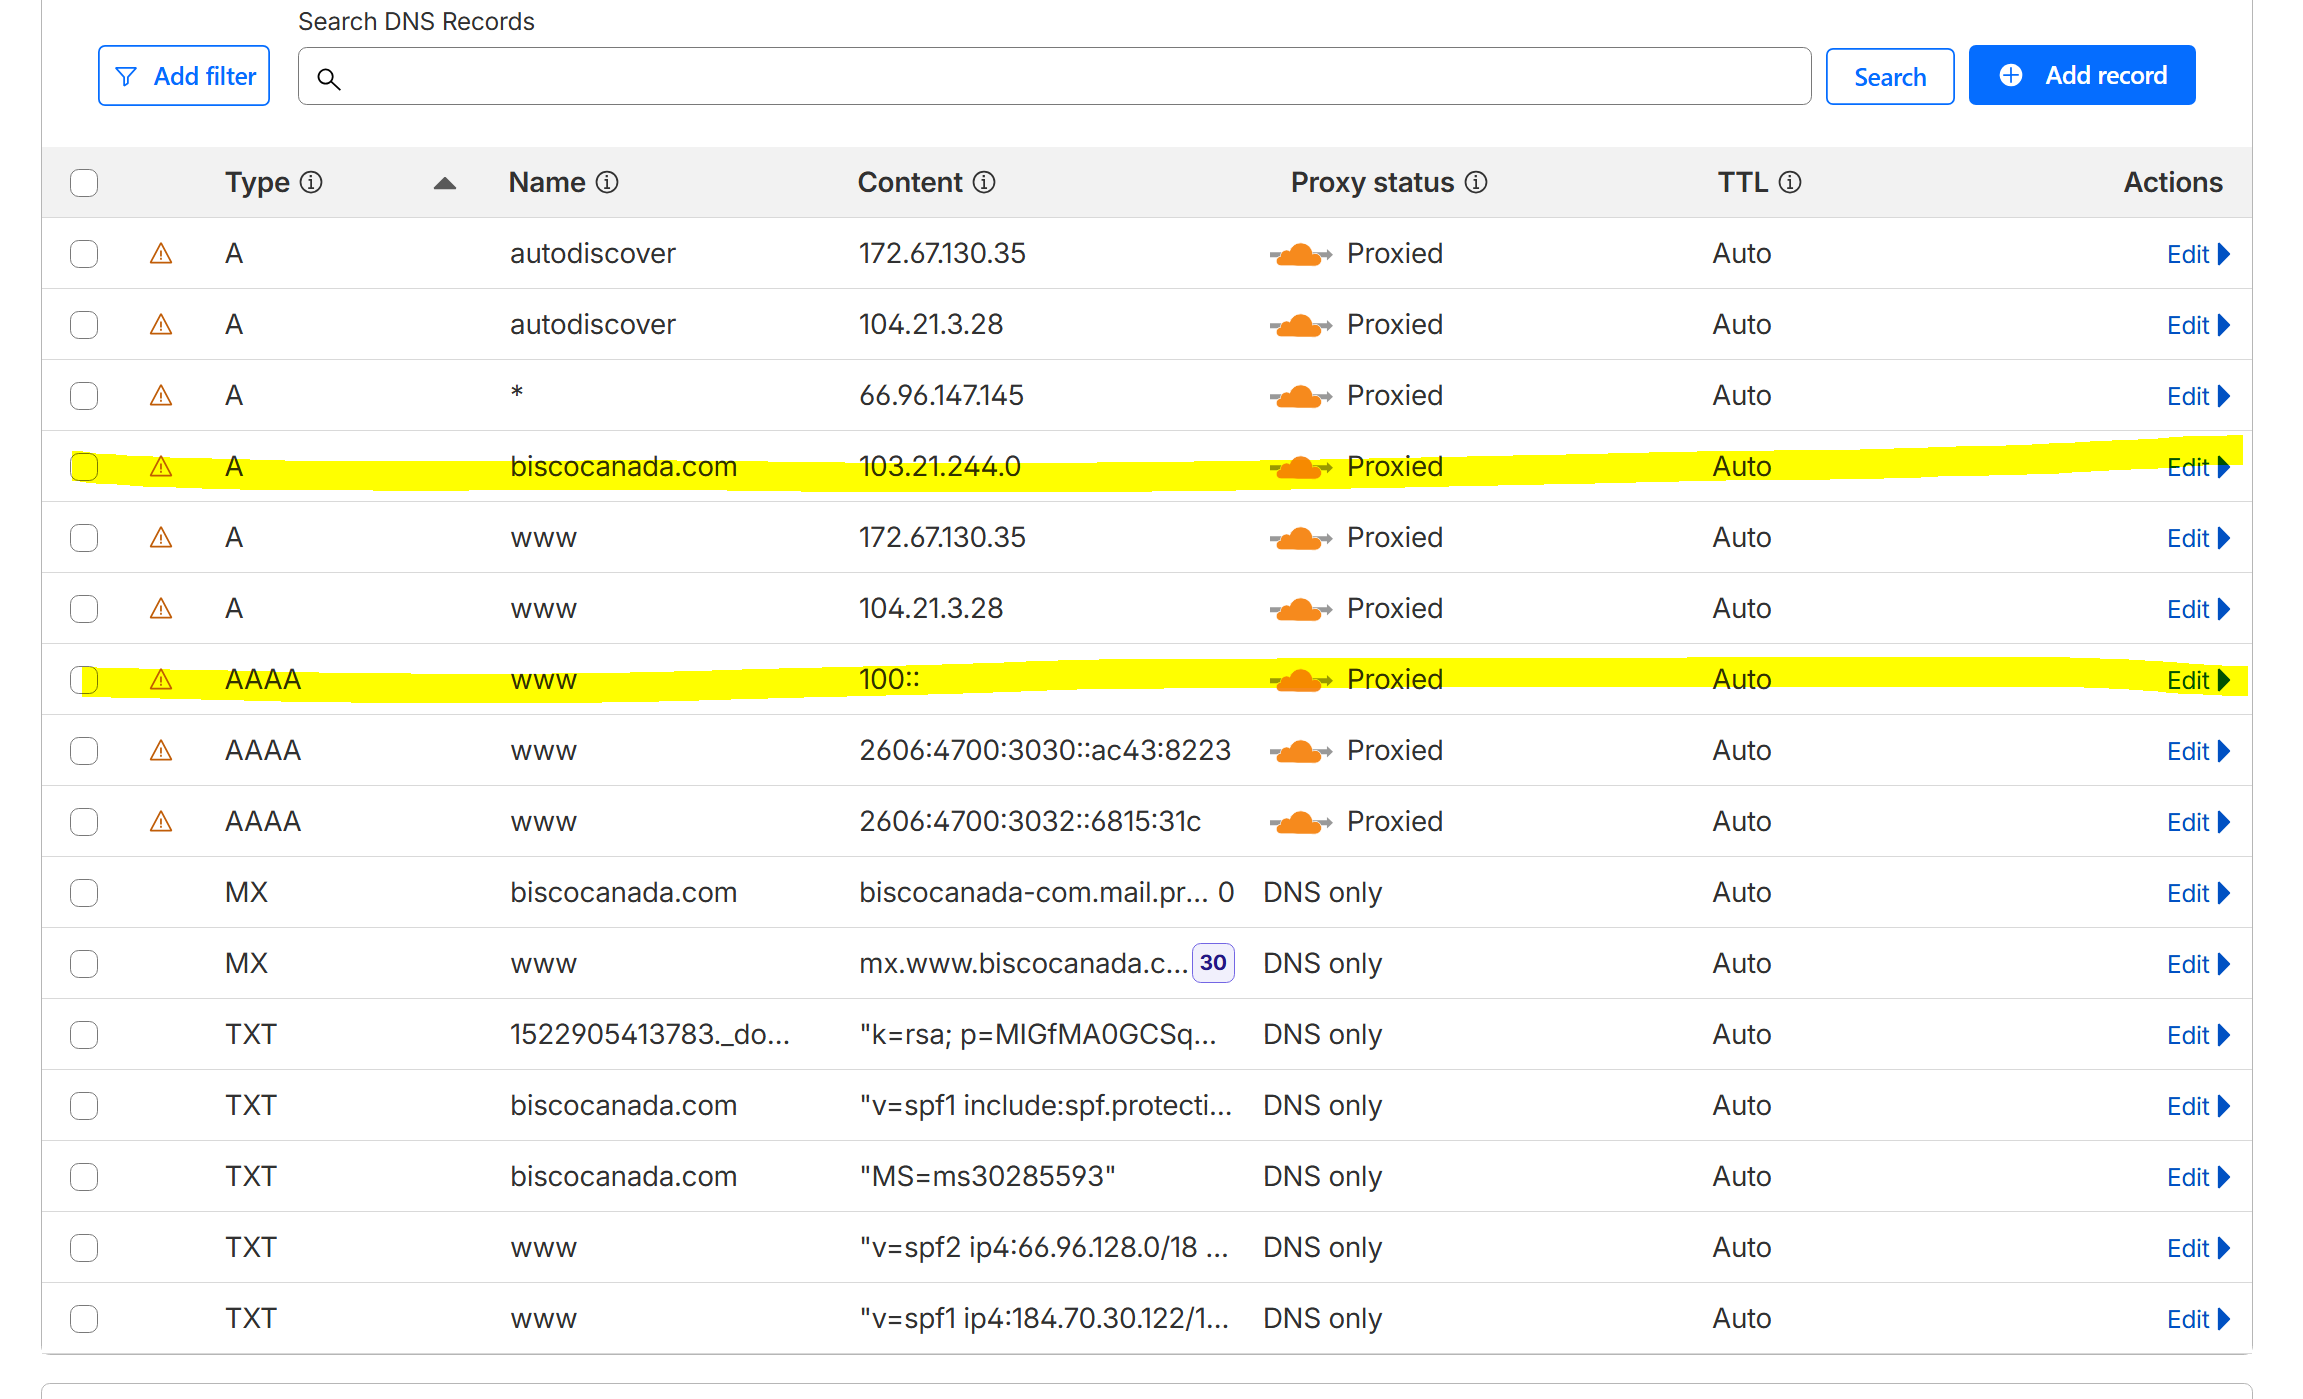Viewport: 2303px width, 1399px height.
Task: Click the Add record button
Action: point(2082,75)
